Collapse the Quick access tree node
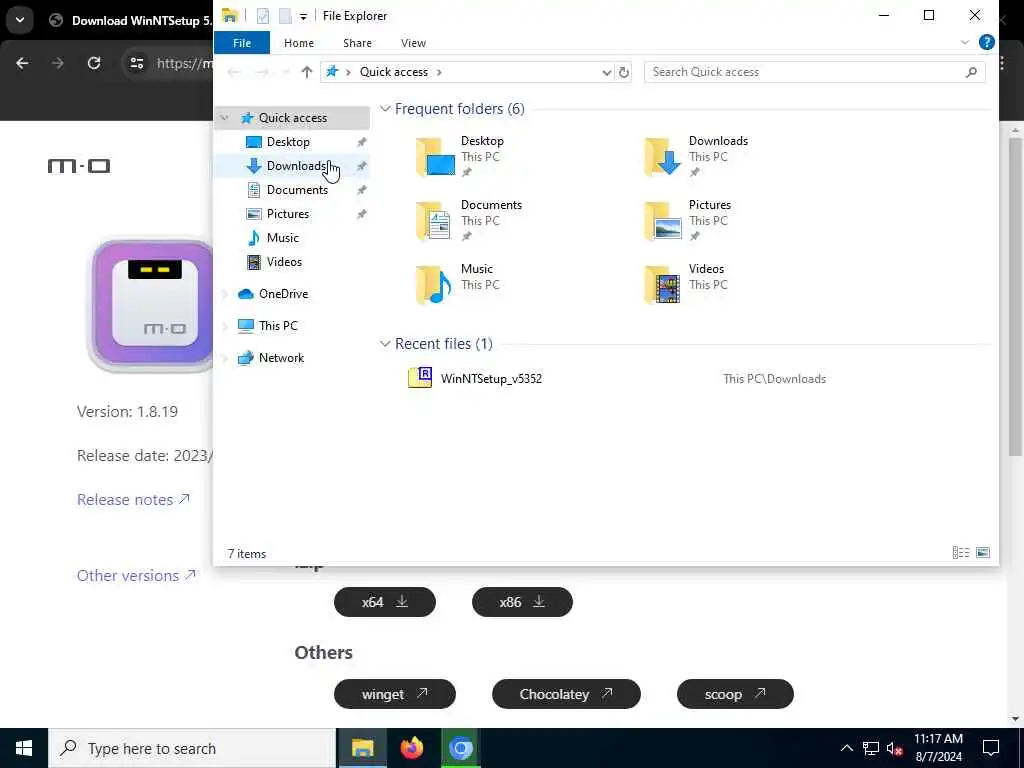The image size is (1024, 768). coord(225,118)
